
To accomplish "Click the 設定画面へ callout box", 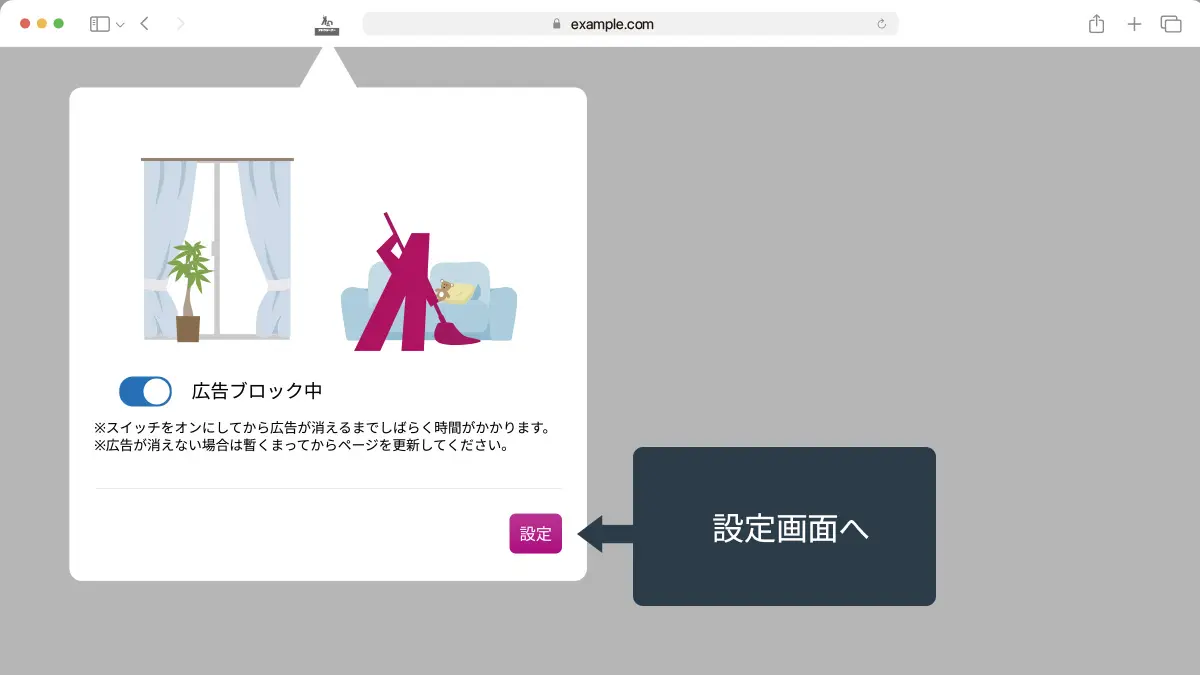I will tap(784, 526).
